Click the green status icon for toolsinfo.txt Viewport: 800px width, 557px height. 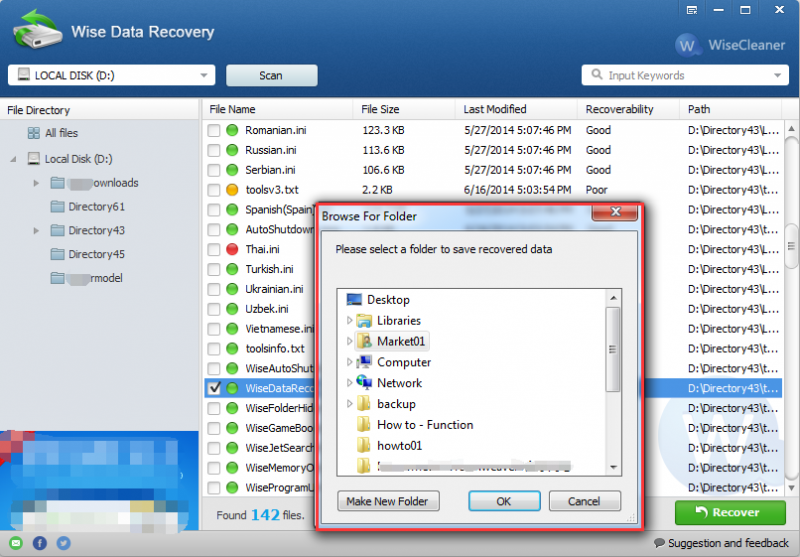[x=232, y=348]
